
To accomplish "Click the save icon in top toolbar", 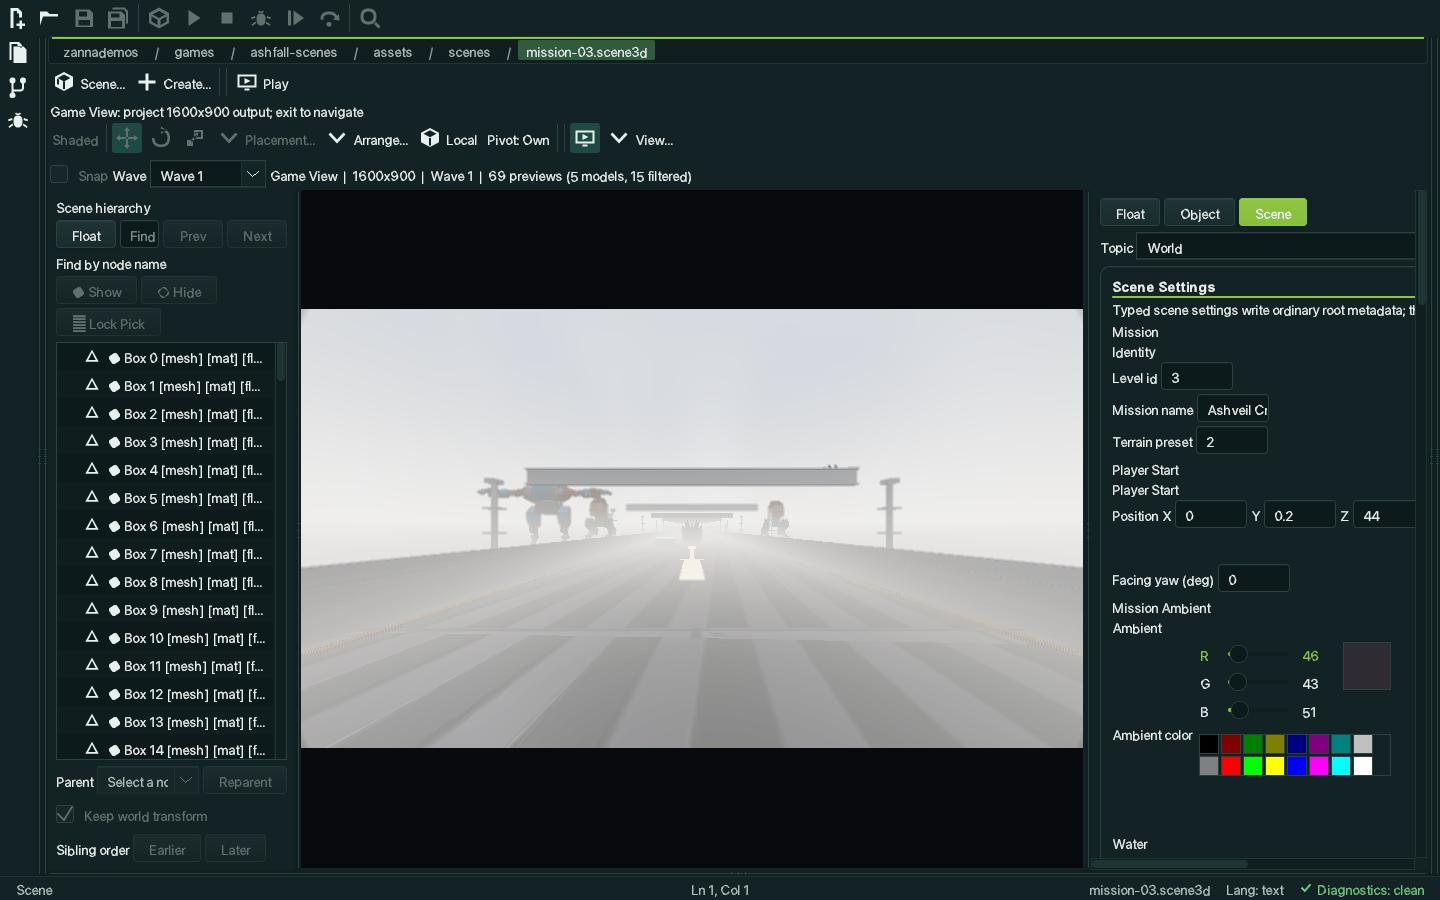I will 84,18.
